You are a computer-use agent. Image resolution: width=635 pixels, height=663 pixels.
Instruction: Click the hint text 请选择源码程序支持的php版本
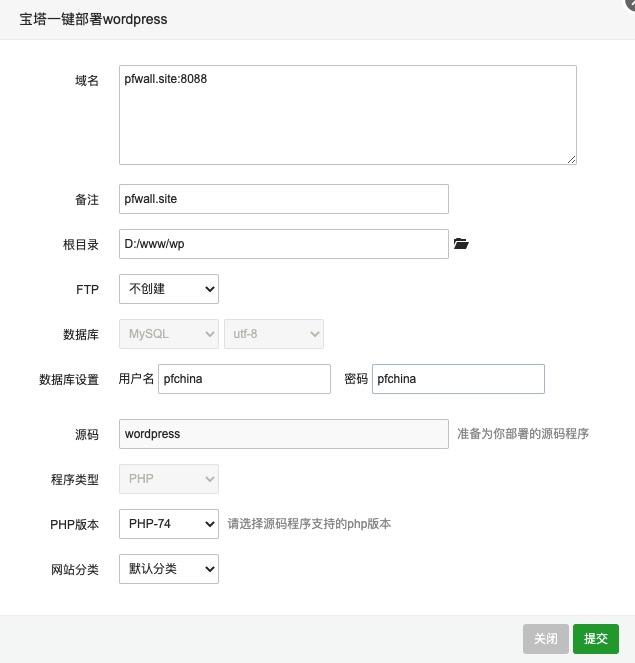(309, 524)
